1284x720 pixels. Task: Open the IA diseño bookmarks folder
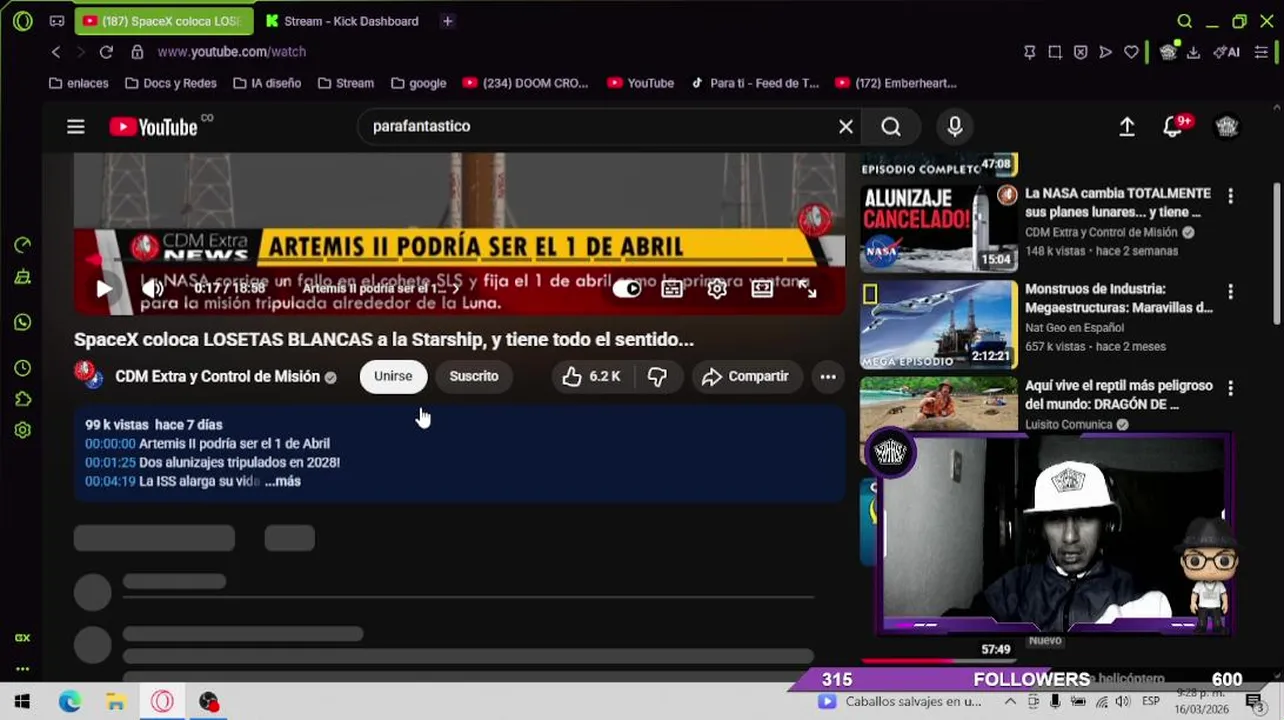(267, 83)
